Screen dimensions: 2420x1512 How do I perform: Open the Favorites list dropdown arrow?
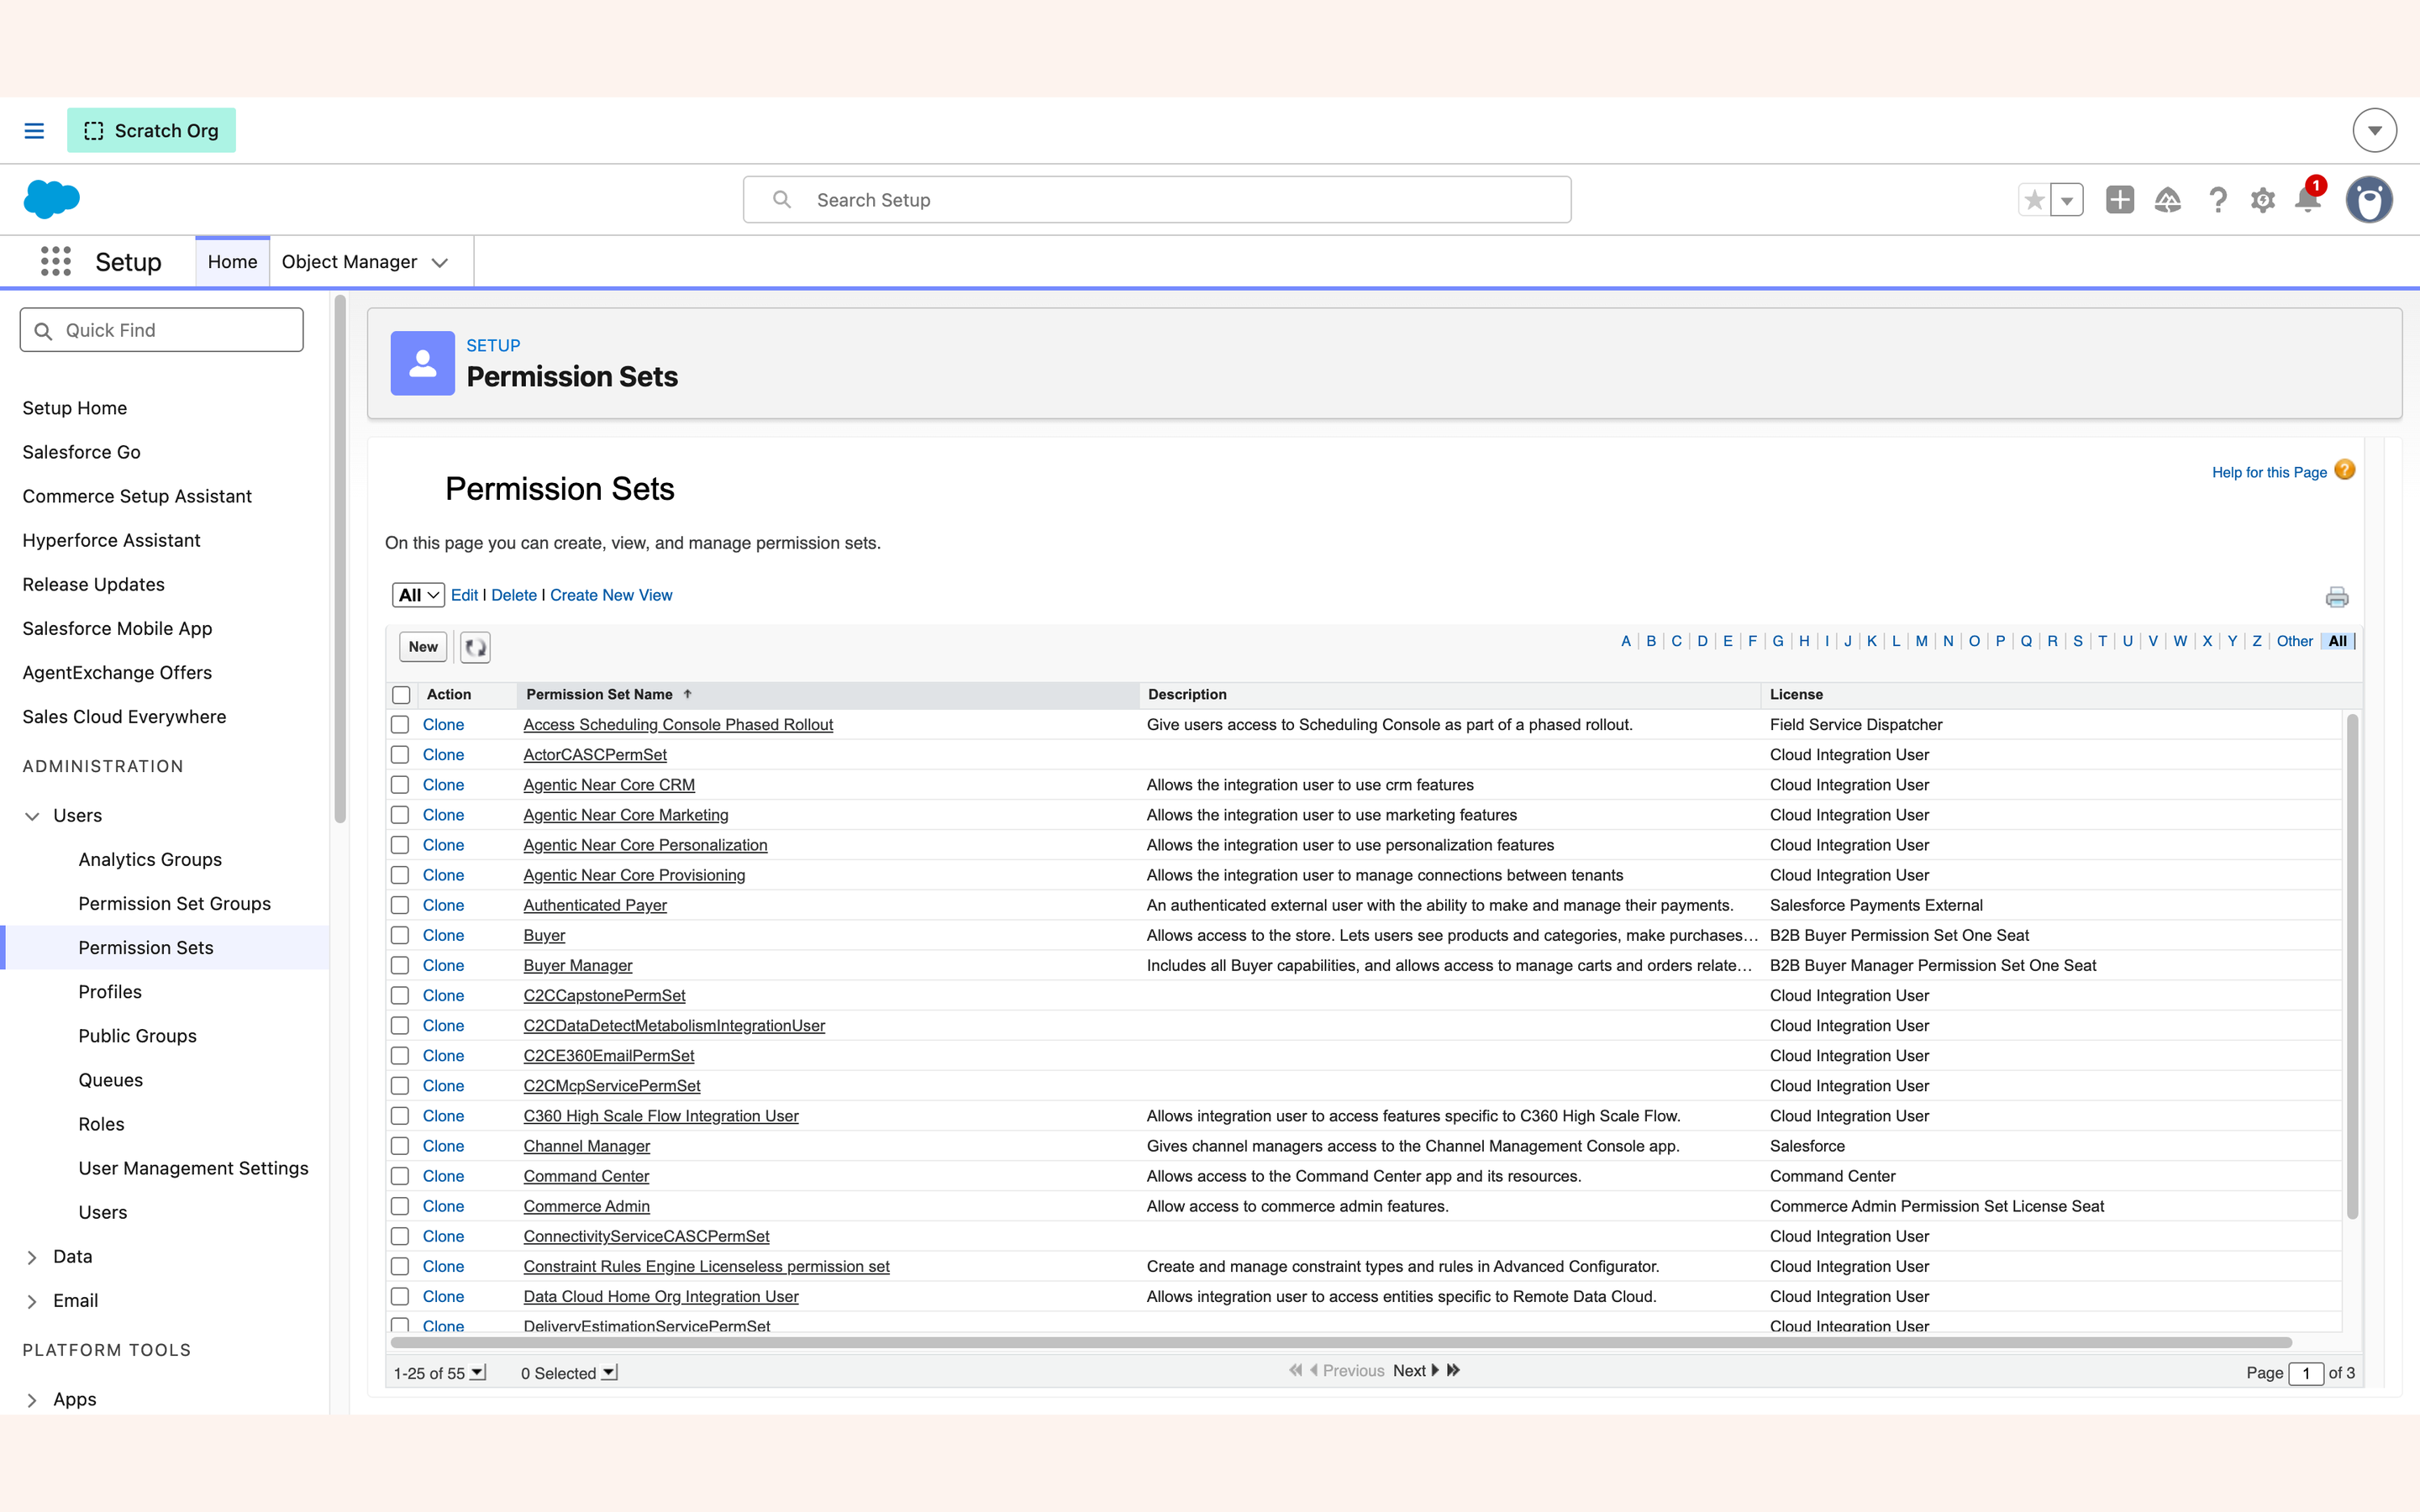[2067, 200]
